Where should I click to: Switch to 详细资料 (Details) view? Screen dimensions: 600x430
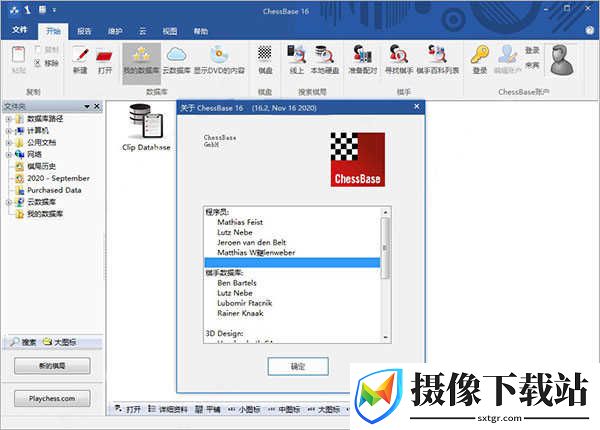click(168, 409)
